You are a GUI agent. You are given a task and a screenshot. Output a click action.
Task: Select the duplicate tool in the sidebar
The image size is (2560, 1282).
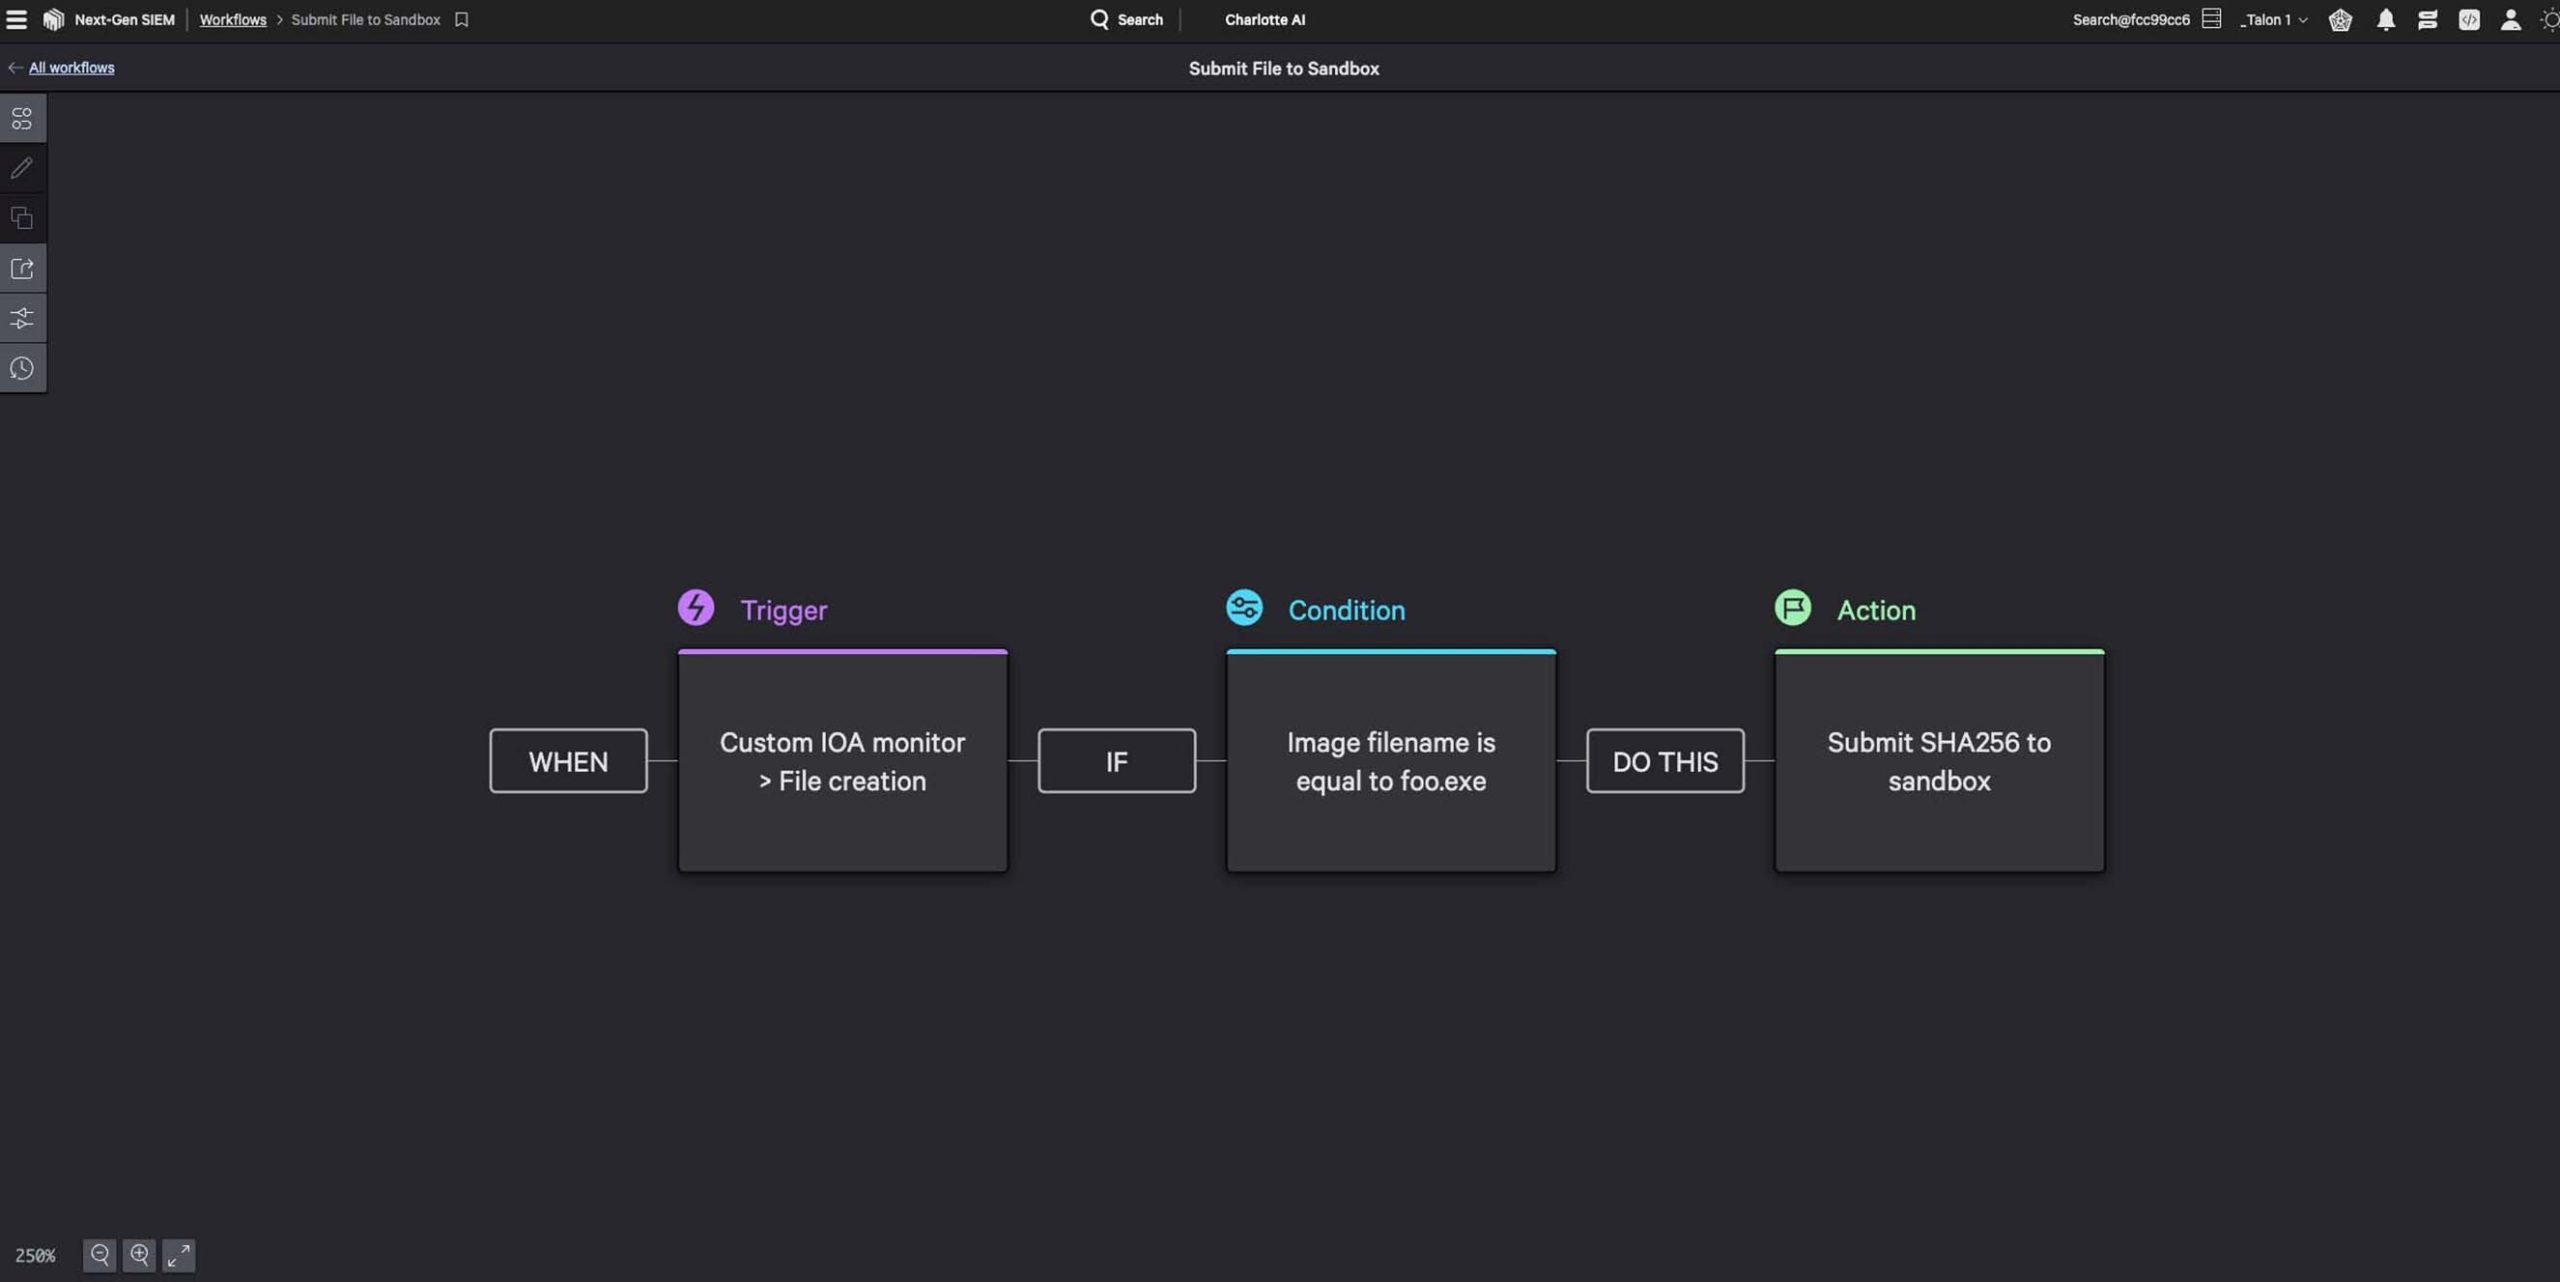(22, 217)
